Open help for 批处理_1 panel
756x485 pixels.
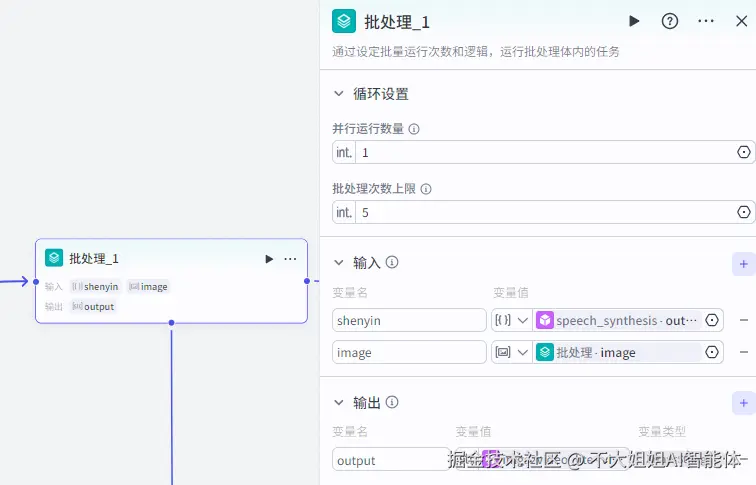670,21
